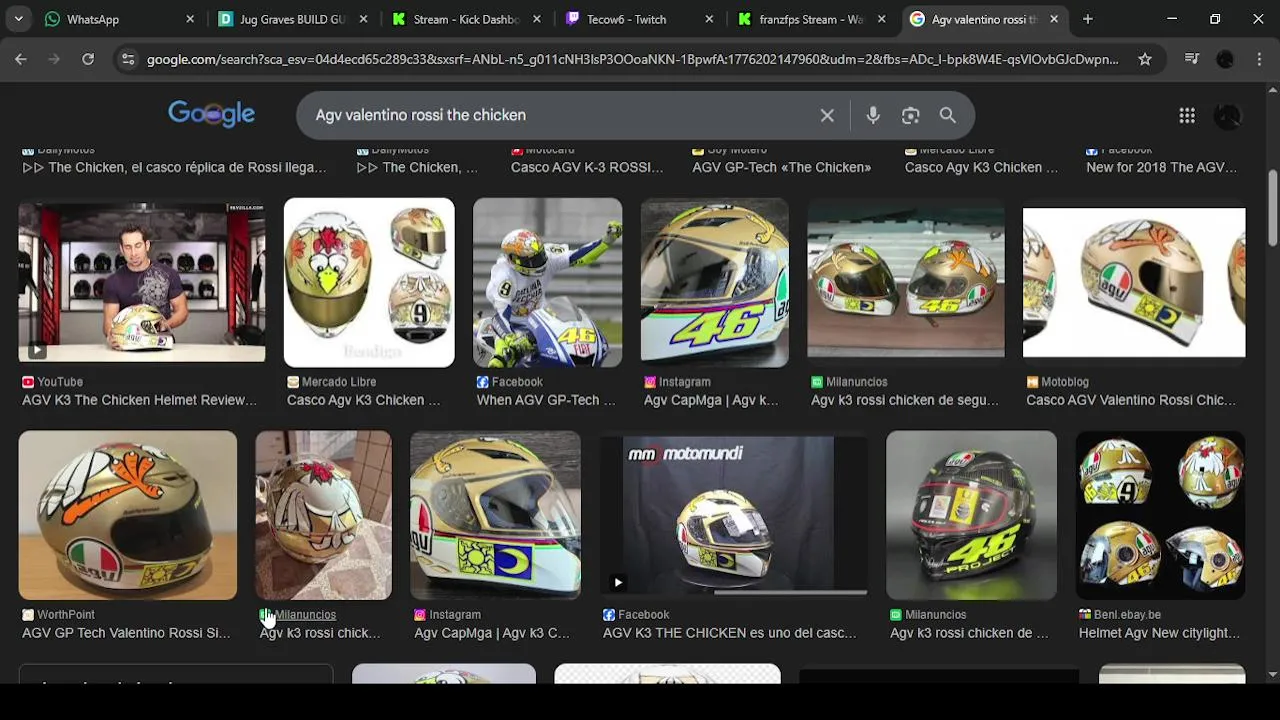Open Benl.ebay.be four helmets image
The width and height of the screenshot is (1280, 720).
(x=1160, y=516)
